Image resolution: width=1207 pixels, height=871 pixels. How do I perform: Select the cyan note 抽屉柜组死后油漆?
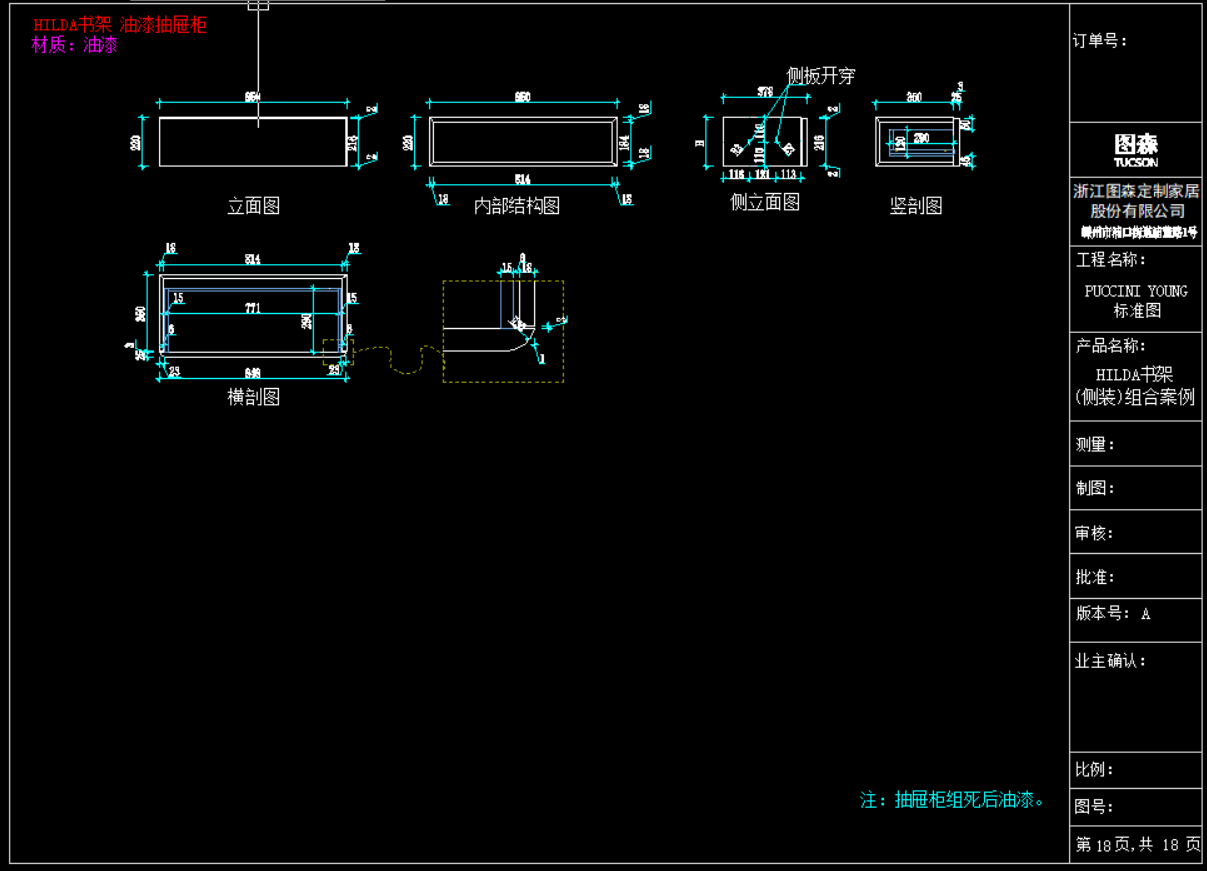(x=952, y=800)
